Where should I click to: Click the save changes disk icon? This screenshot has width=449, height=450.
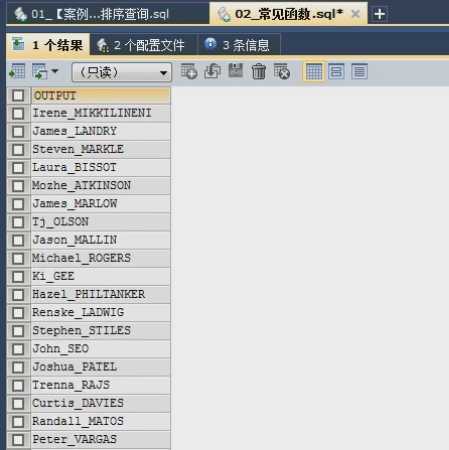click(236, 71)
